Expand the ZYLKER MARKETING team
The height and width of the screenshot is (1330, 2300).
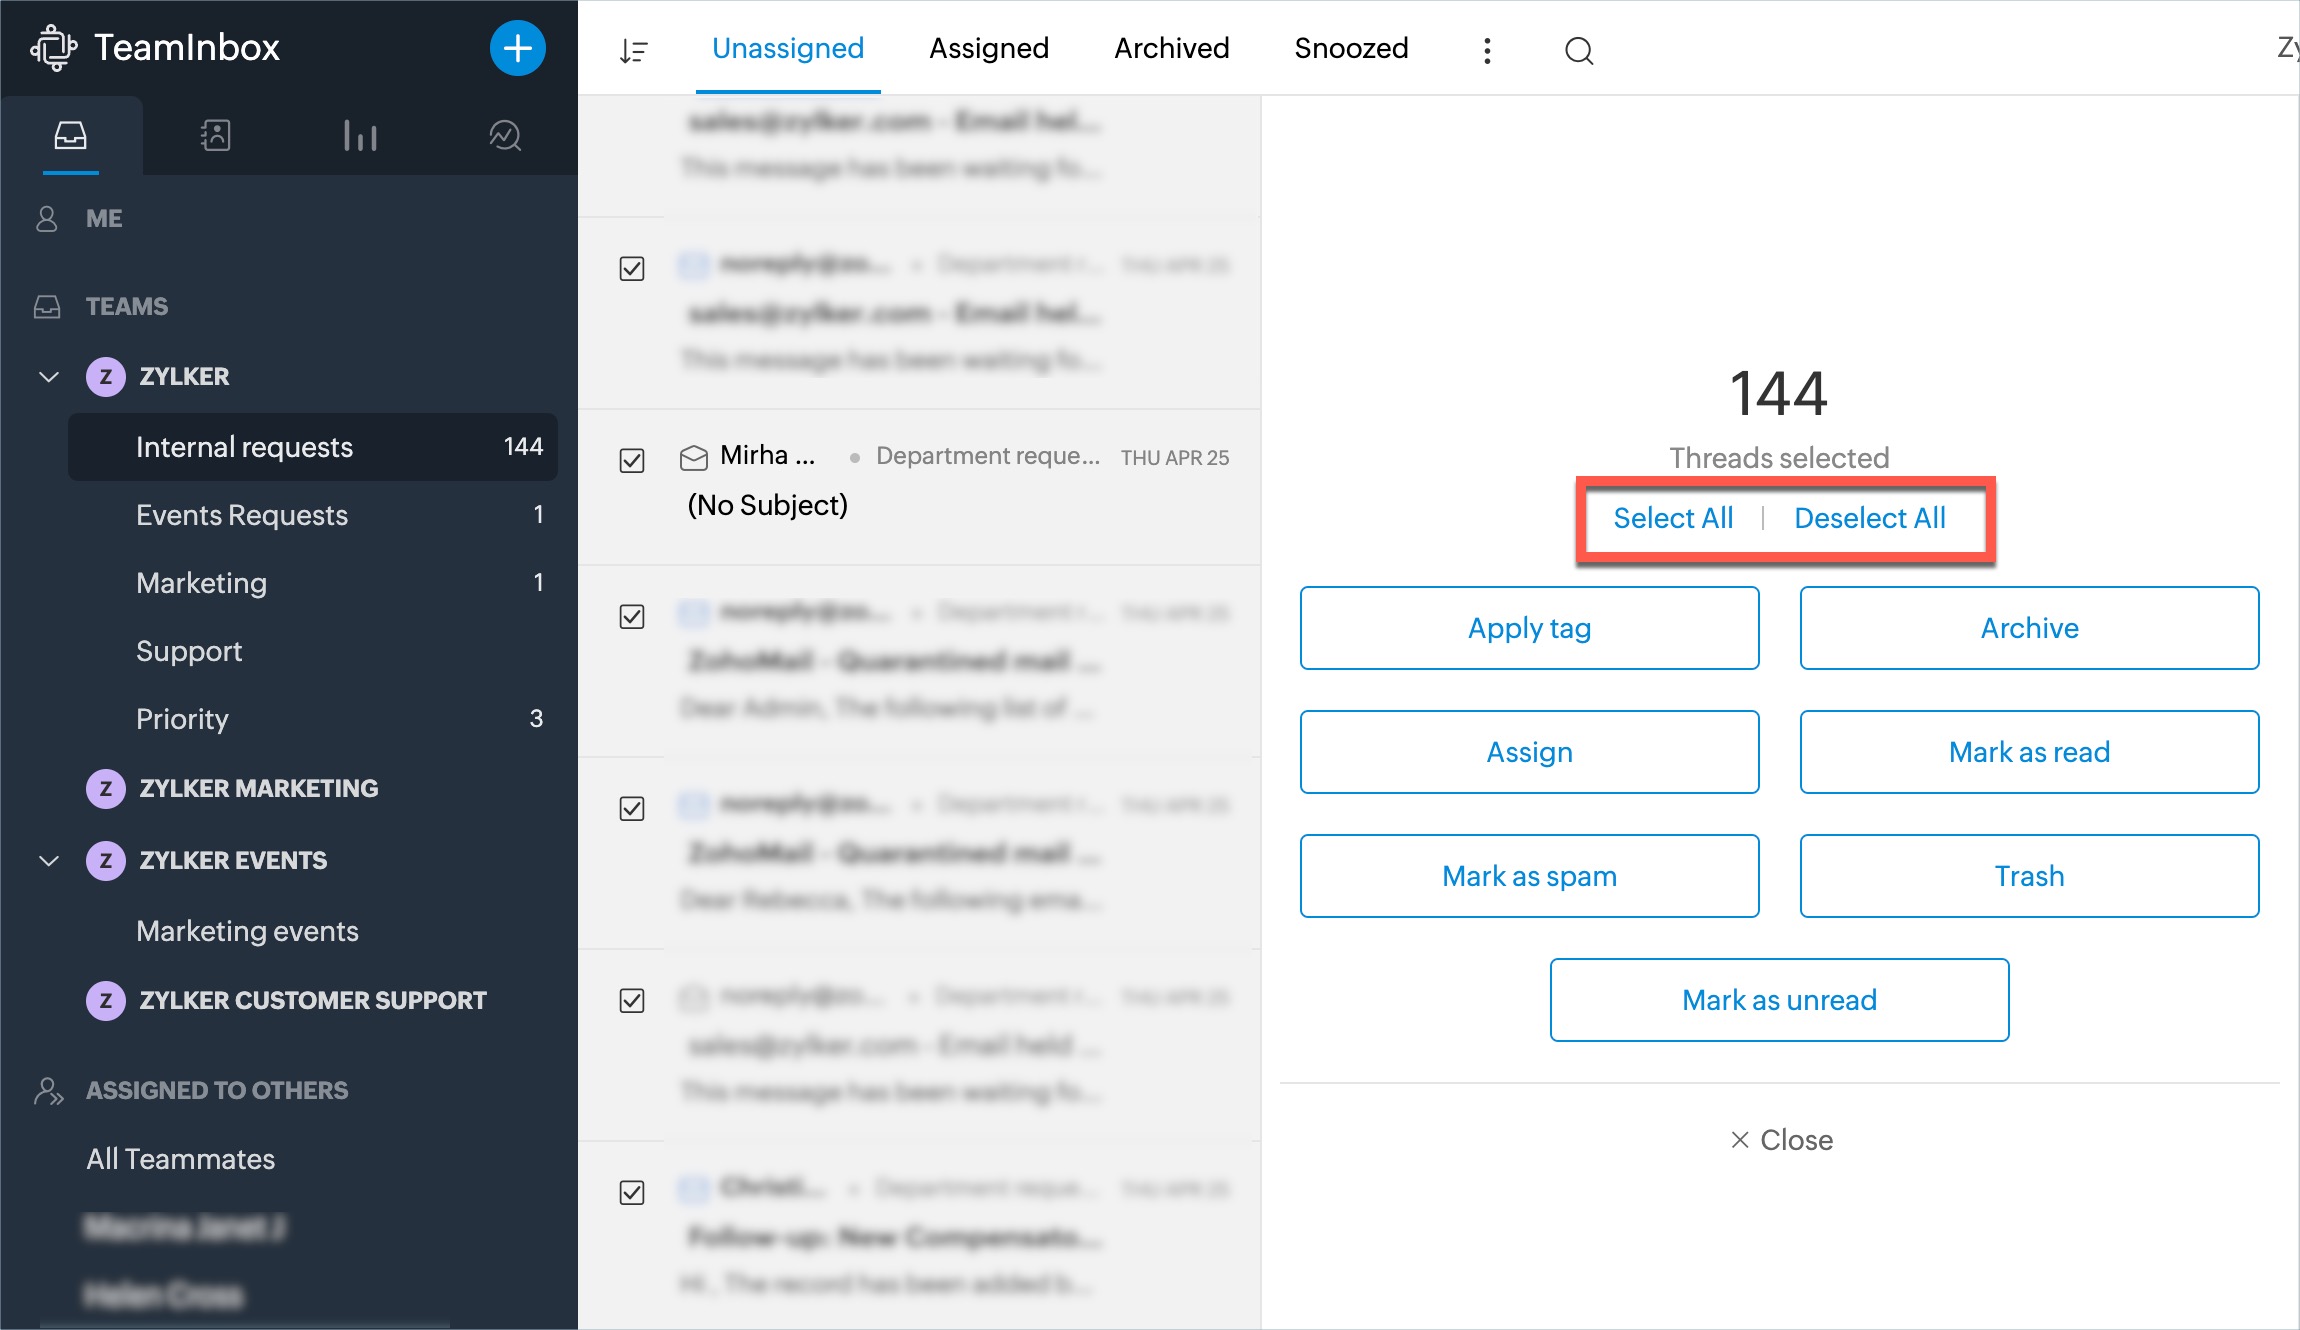(x=258, y=789)
